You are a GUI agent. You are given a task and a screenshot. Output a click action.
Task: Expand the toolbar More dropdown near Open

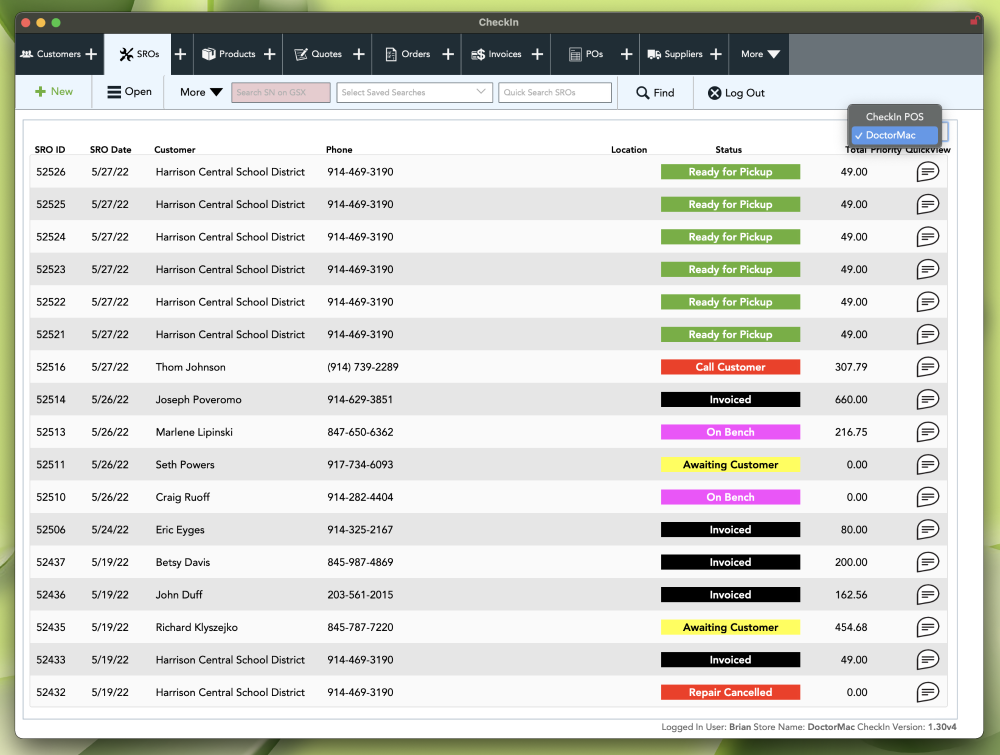tap(201, 93)
